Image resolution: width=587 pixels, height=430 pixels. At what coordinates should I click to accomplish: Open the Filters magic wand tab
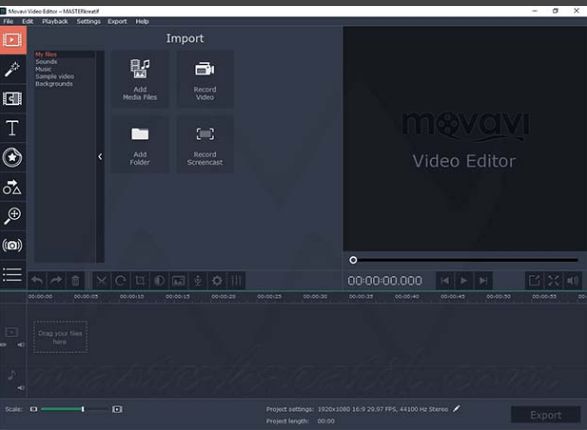click(13, 70)
